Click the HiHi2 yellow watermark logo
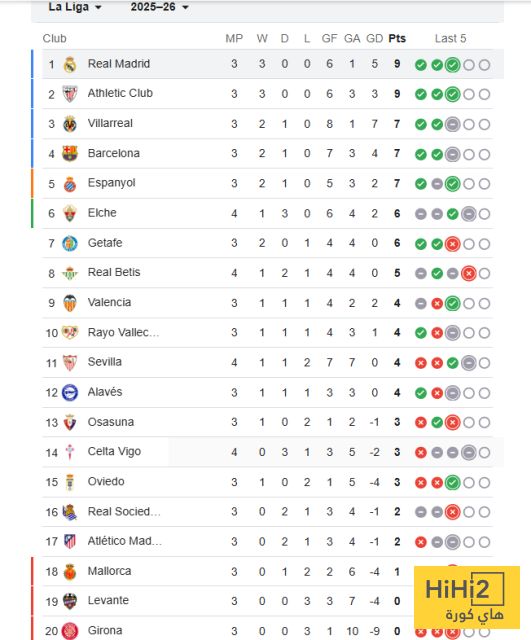The width and height of the screenshot is (531, 640). pyautogui.click(x=467, y=597)
